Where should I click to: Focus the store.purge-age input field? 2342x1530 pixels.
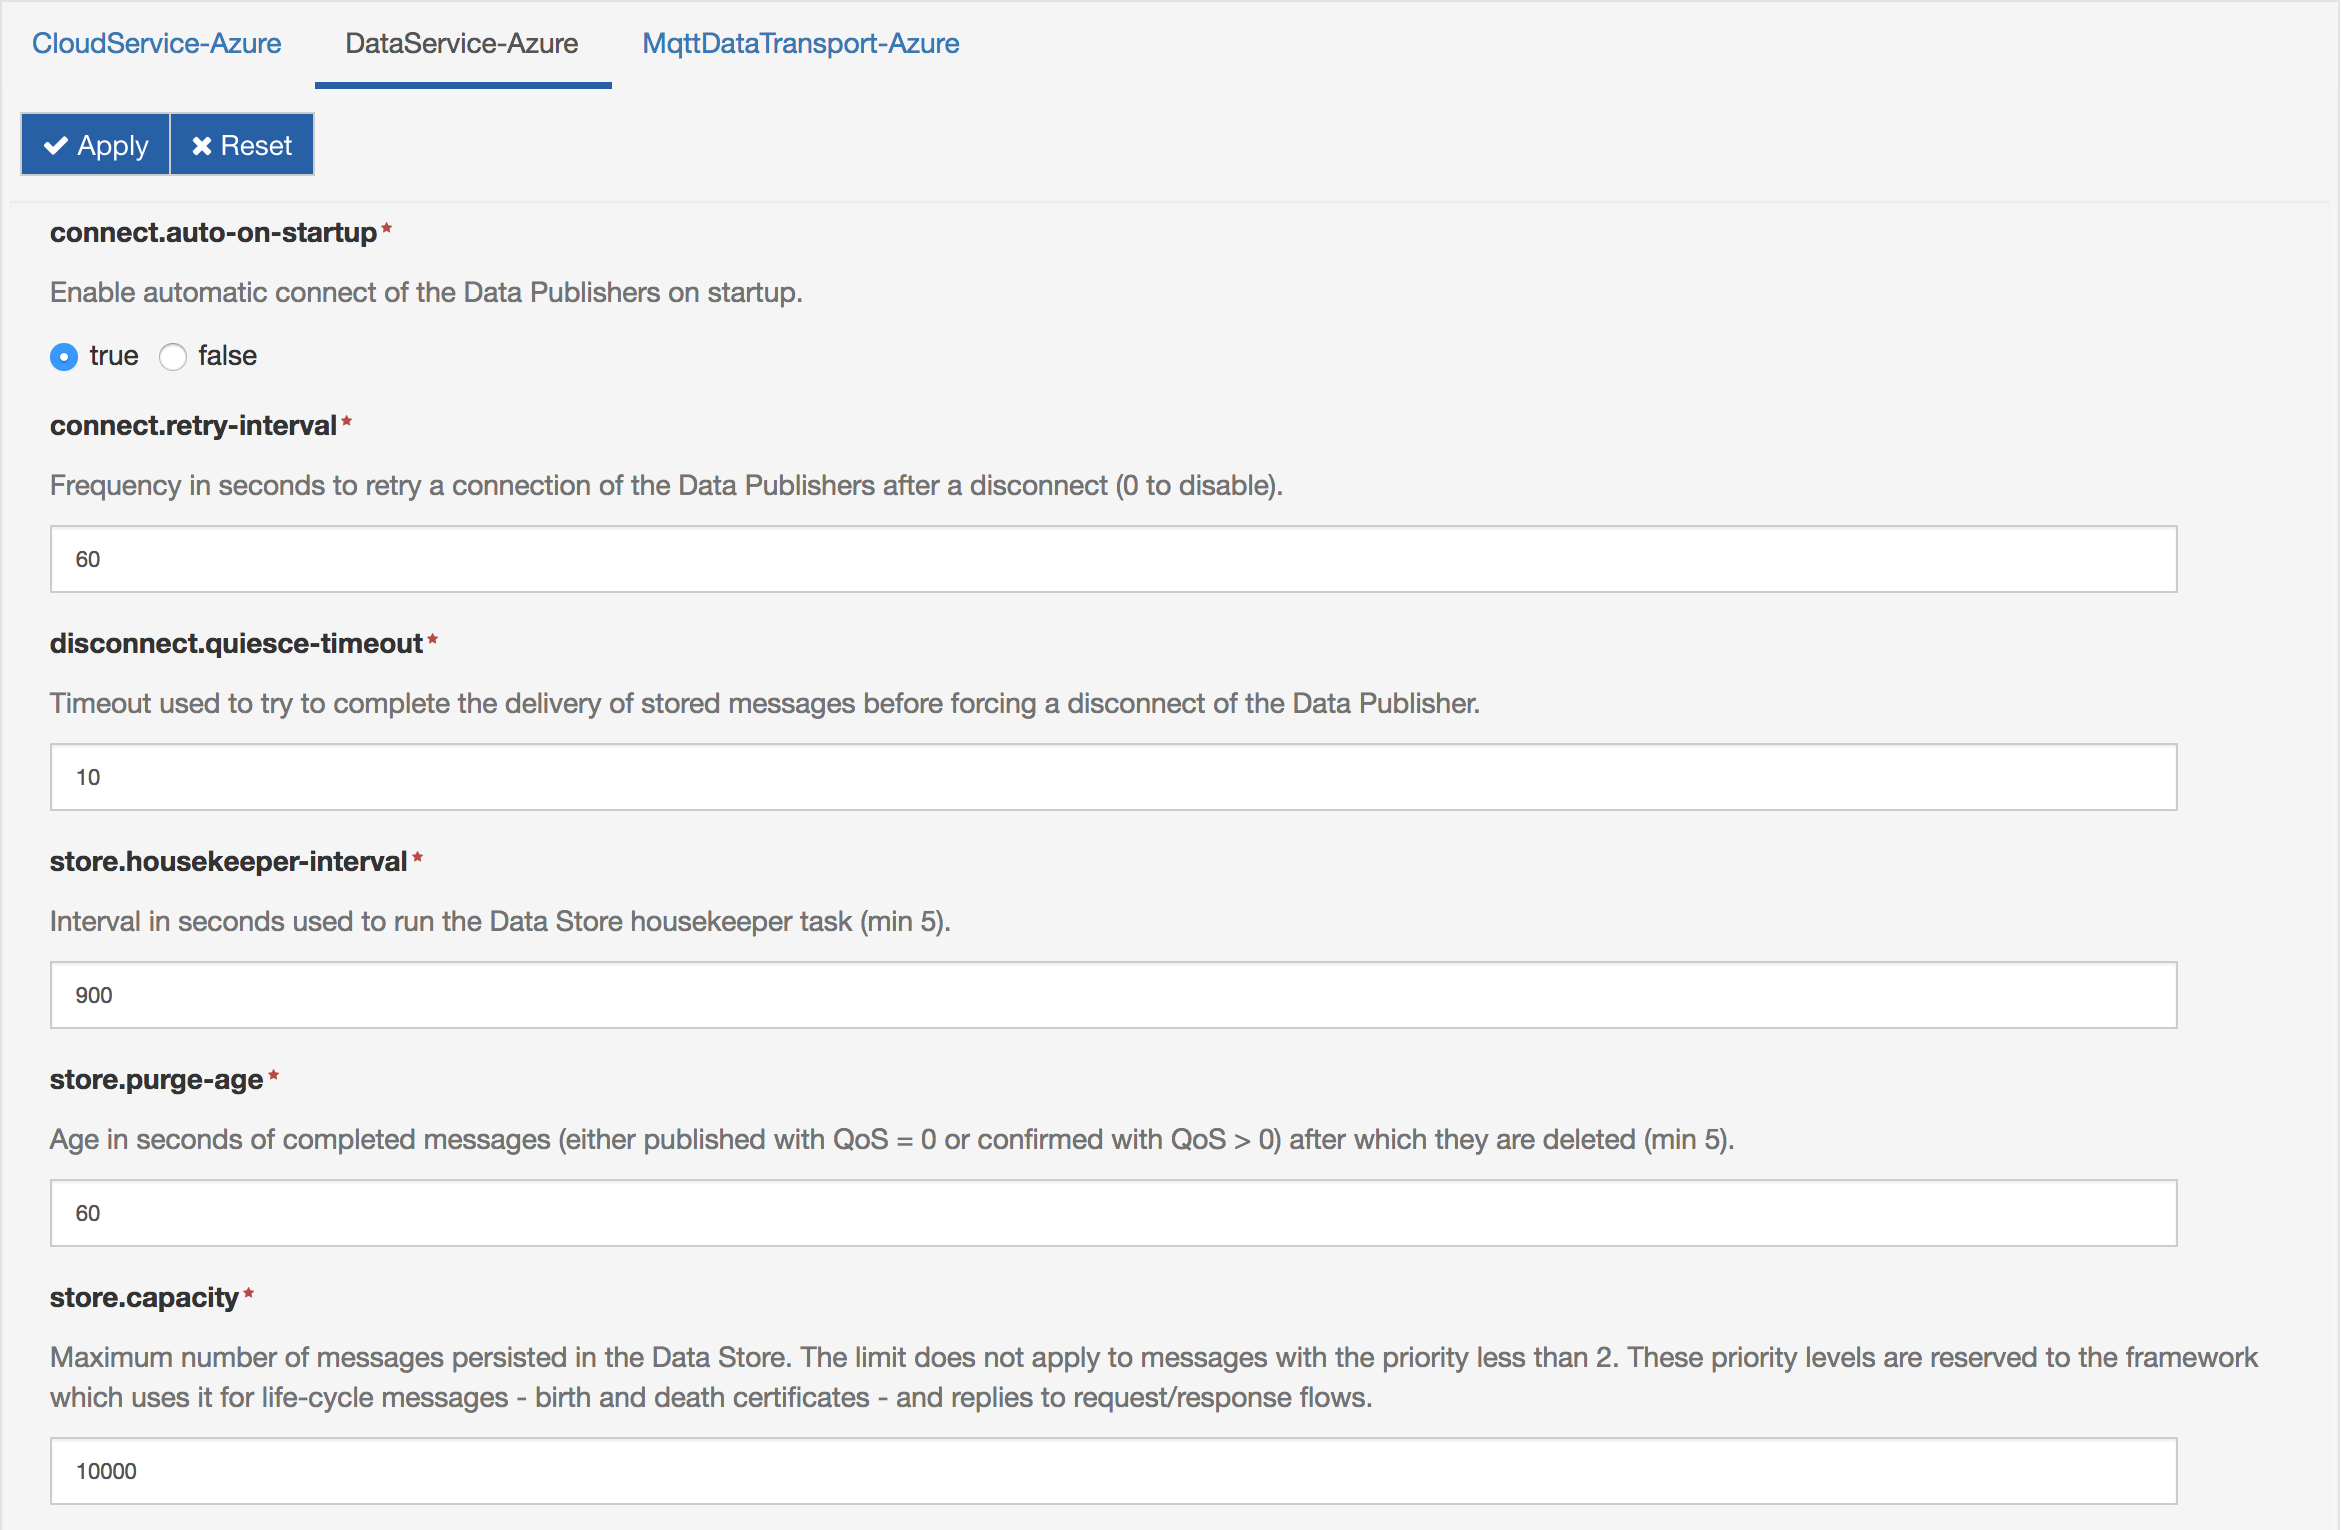[x=1113, y=1213]
